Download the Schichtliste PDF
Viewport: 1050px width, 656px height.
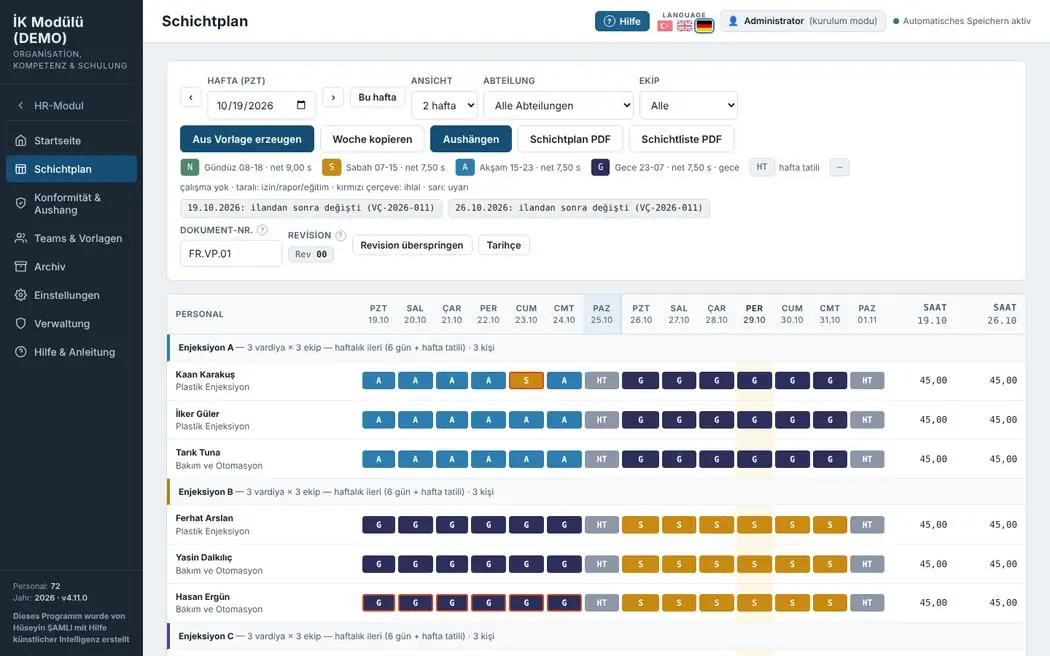click(682, 139)
